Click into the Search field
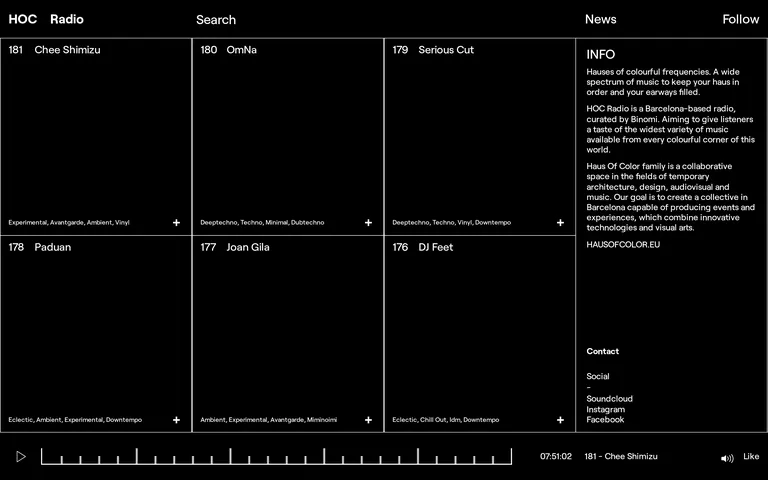Viewport: 768px width, 480px height. coord(216,20)
